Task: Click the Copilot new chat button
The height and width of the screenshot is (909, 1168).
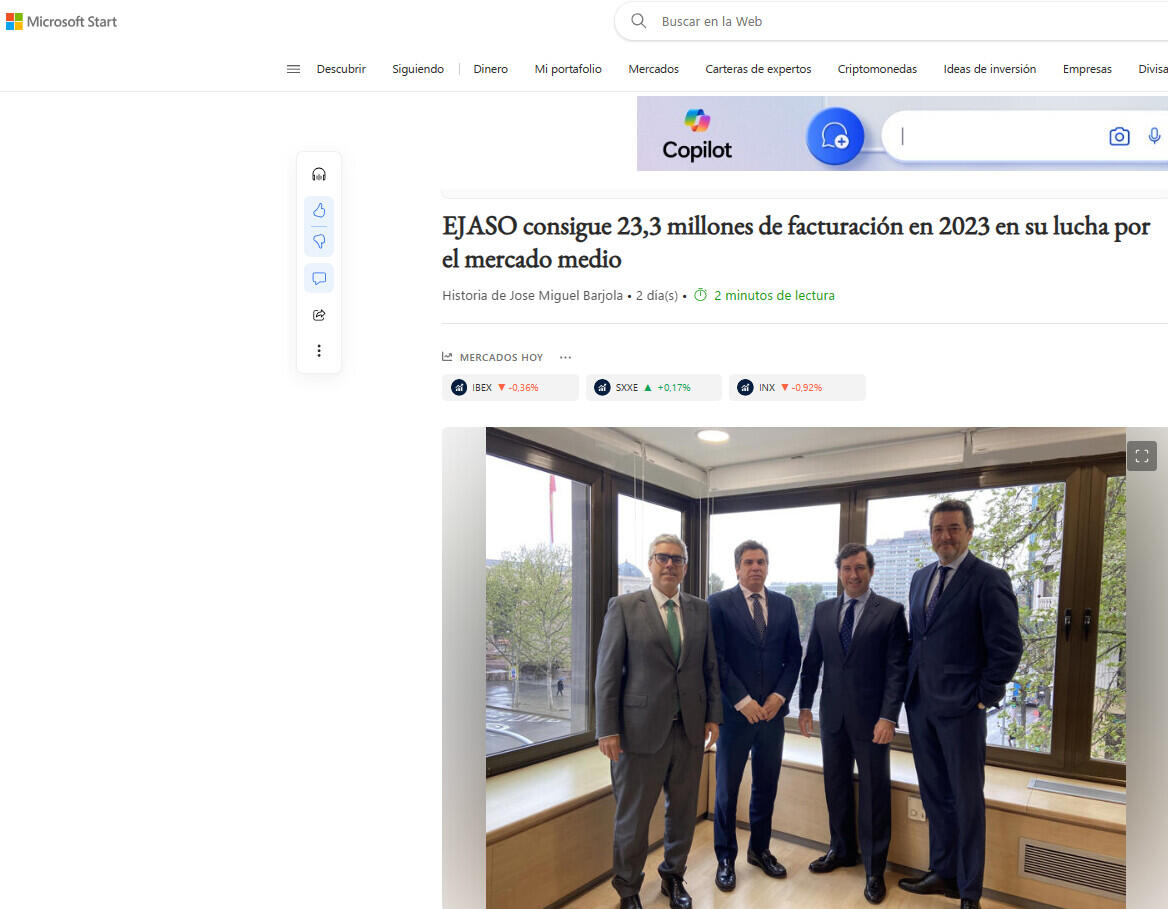Action: pos(835,136)
